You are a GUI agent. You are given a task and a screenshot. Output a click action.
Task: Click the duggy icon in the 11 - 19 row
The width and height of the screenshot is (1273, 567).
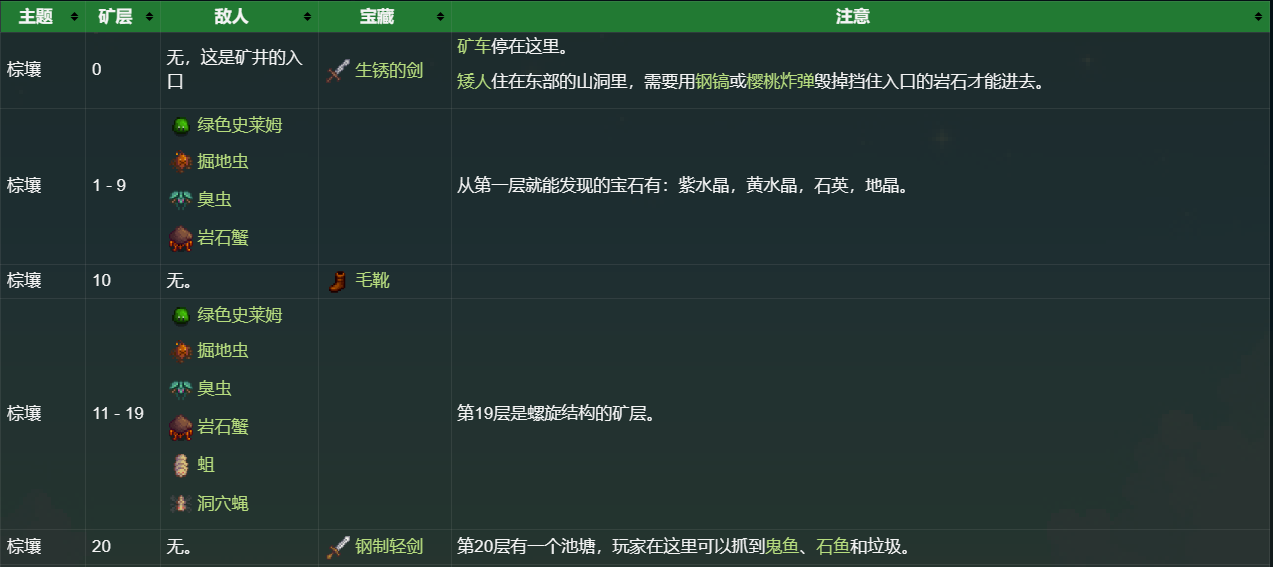pos(181,351)
